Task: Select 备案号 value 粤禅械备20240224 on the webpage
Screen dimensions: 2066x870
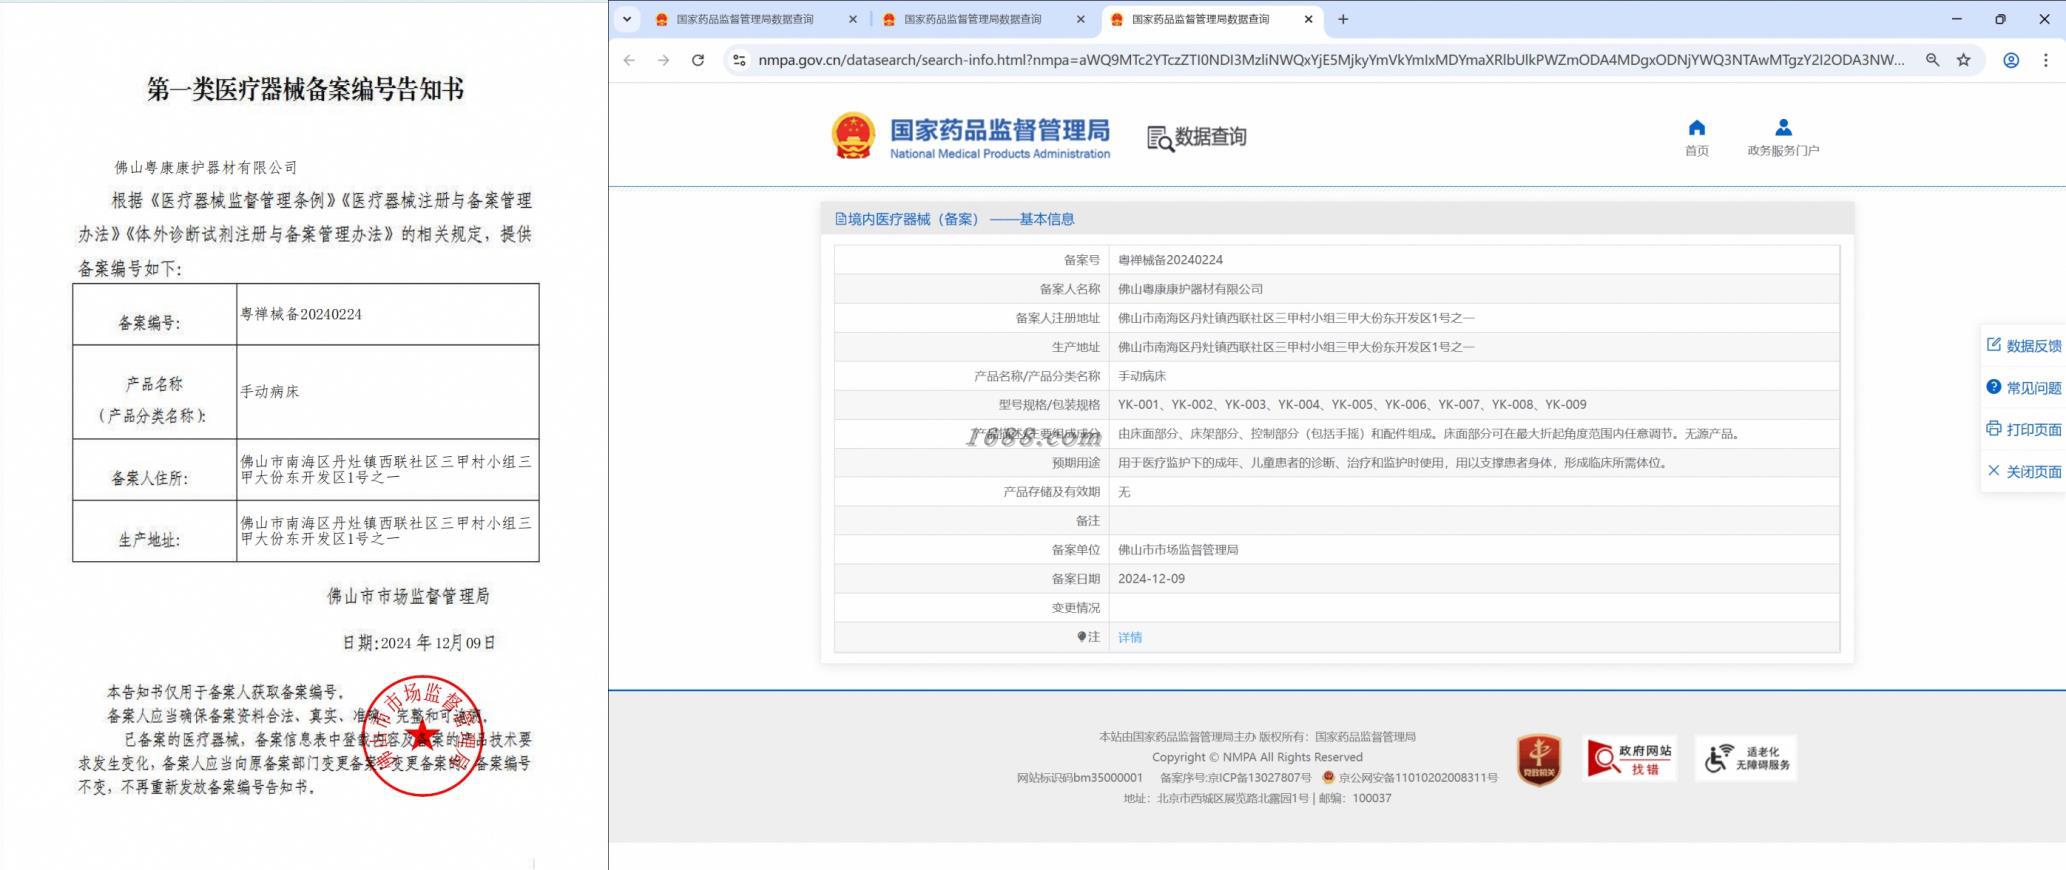Action: [x=1170, y=260]
